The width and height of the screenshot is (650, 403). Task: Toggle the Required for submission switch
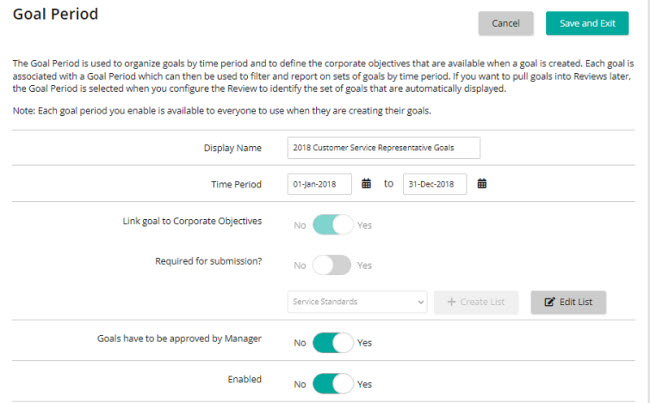tap(332, 265)
